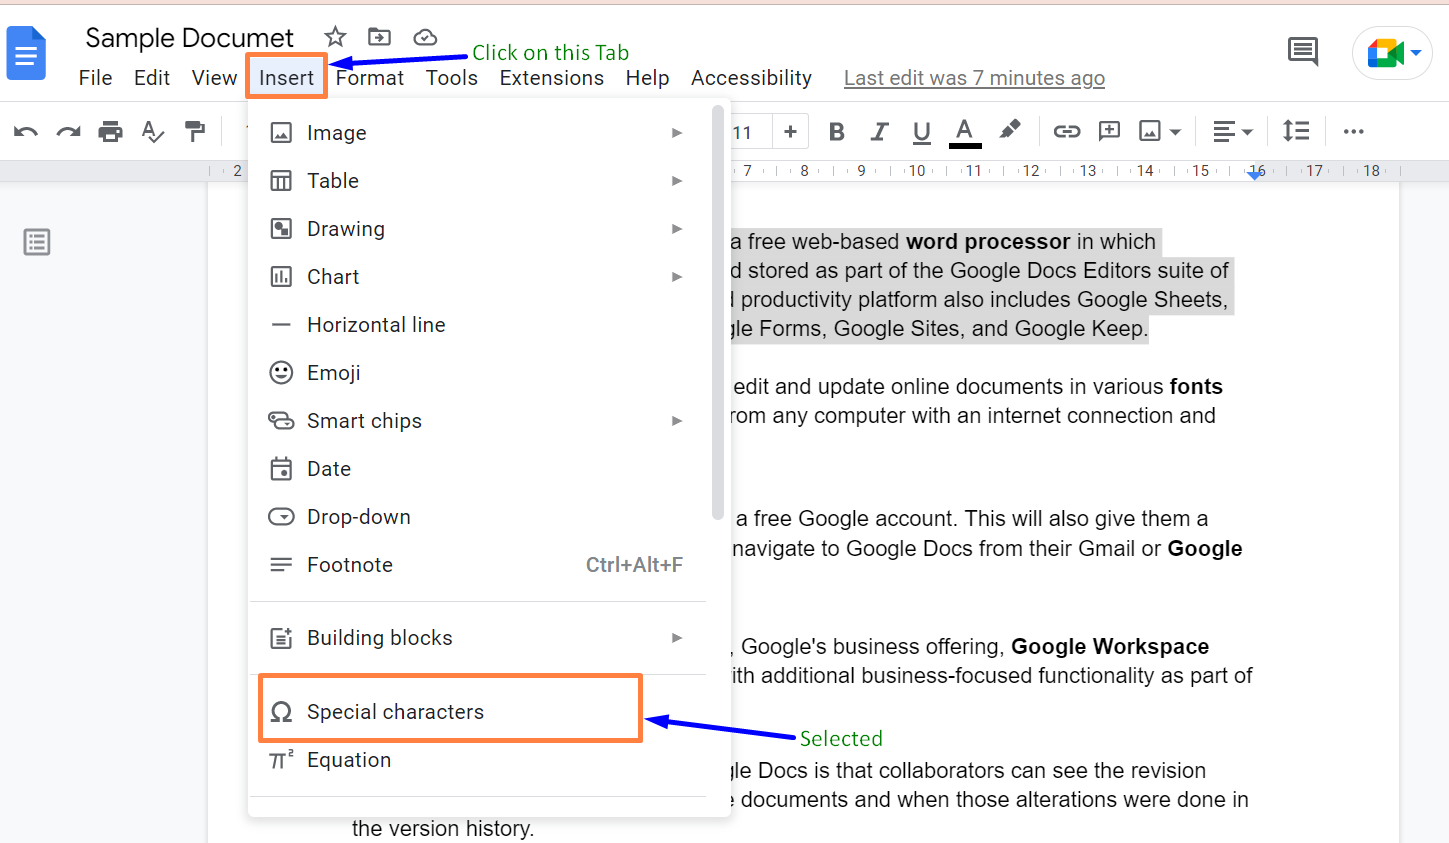This screenshot has width=1449, height=843.
Task: Insert an Equation
Action: [478, 760]
